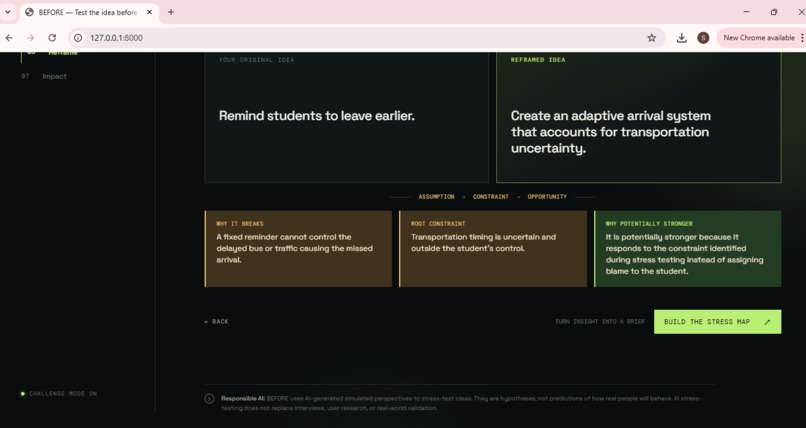Open a new tab with the plus icon
This screenshot has height=428, width=806.
pyautogui.click(x=171, y=12)
